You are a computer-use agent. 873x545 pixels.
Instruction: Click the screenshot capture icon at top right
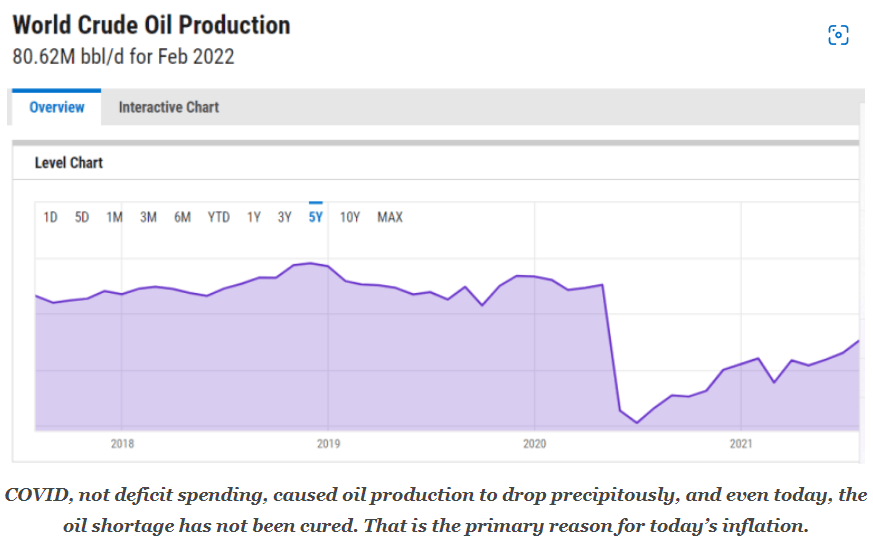[x=838, y=35]
